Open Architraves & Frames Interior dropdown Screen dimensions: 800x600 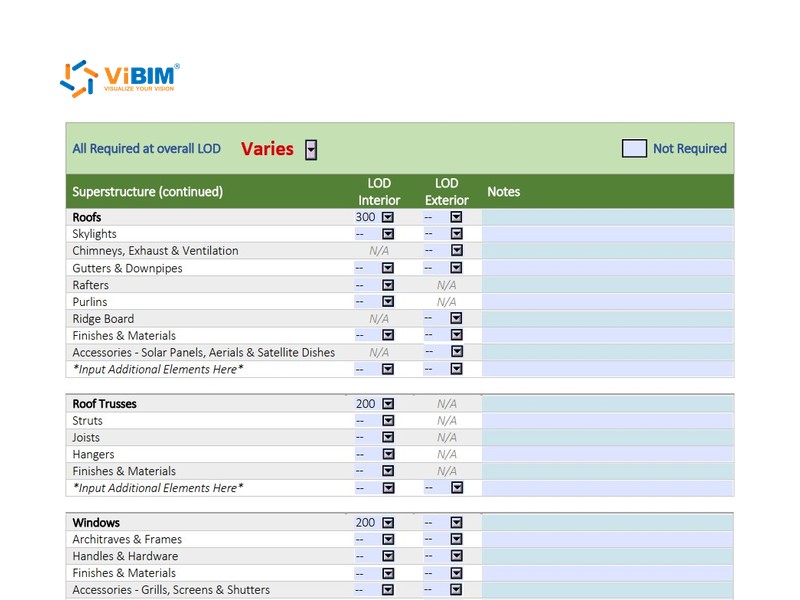[x=388, y=539]
